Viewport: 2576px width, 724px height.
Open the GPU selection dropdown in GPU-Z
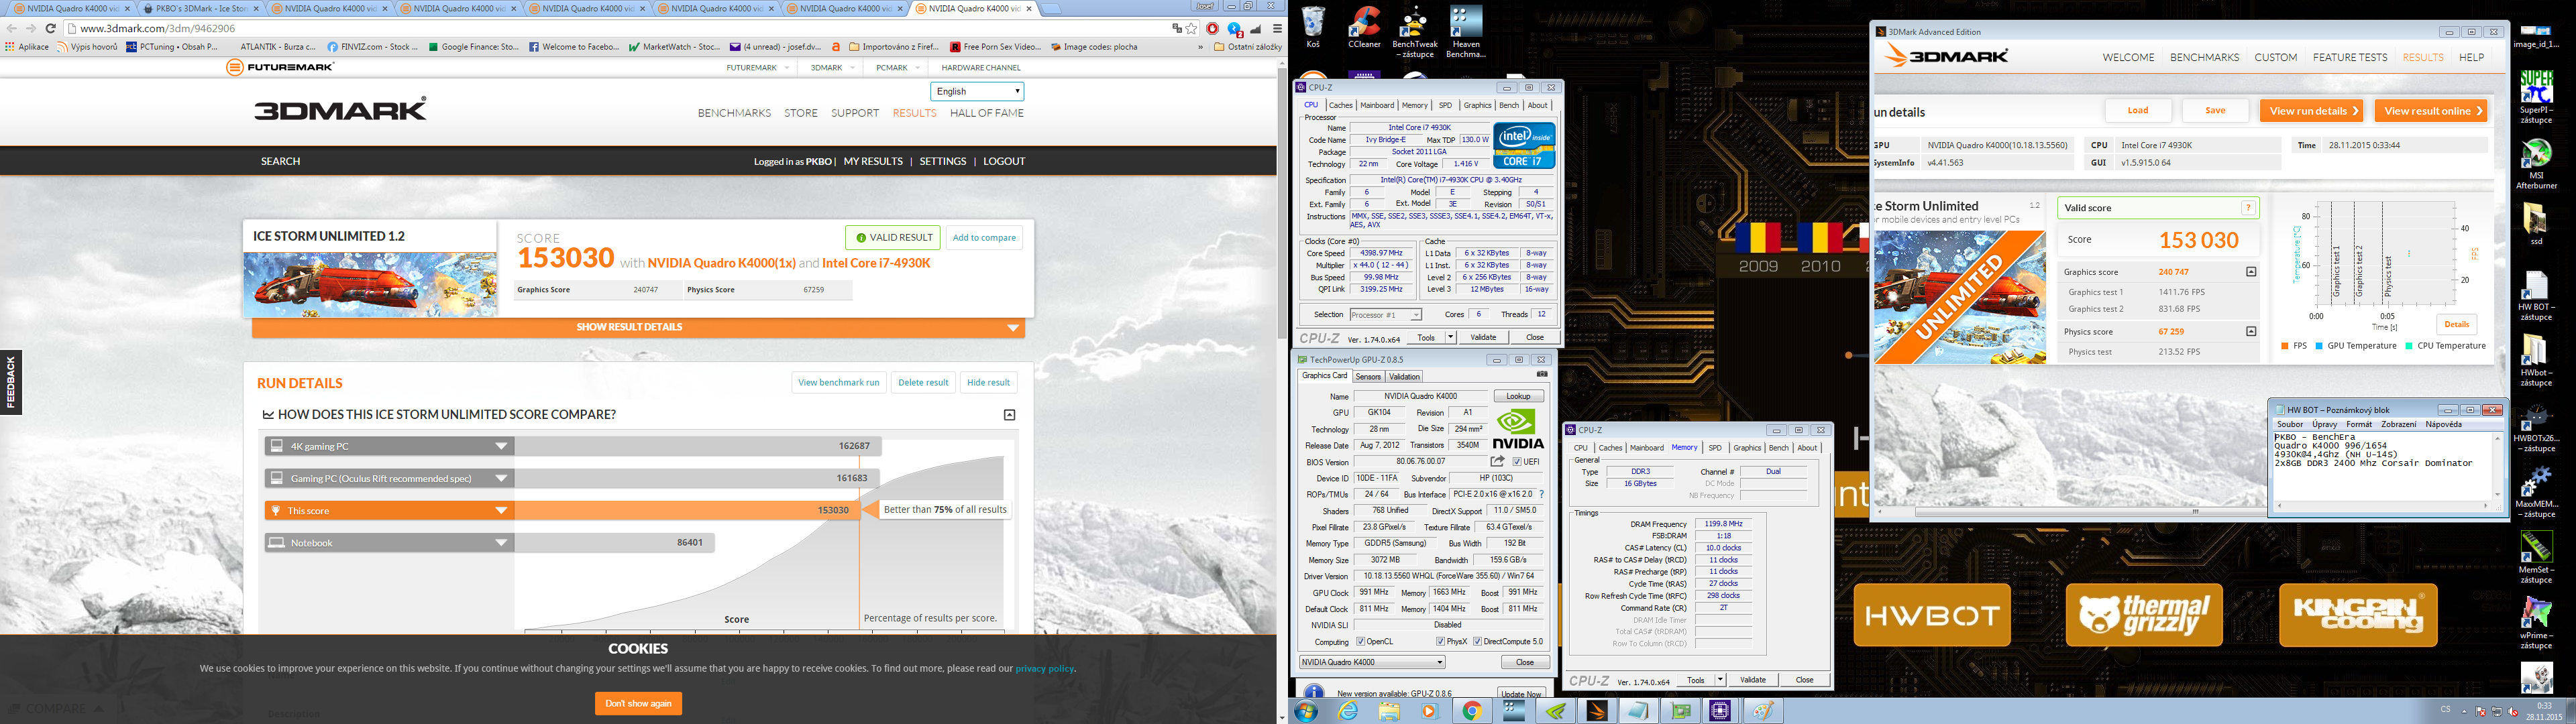[1372, 662]
